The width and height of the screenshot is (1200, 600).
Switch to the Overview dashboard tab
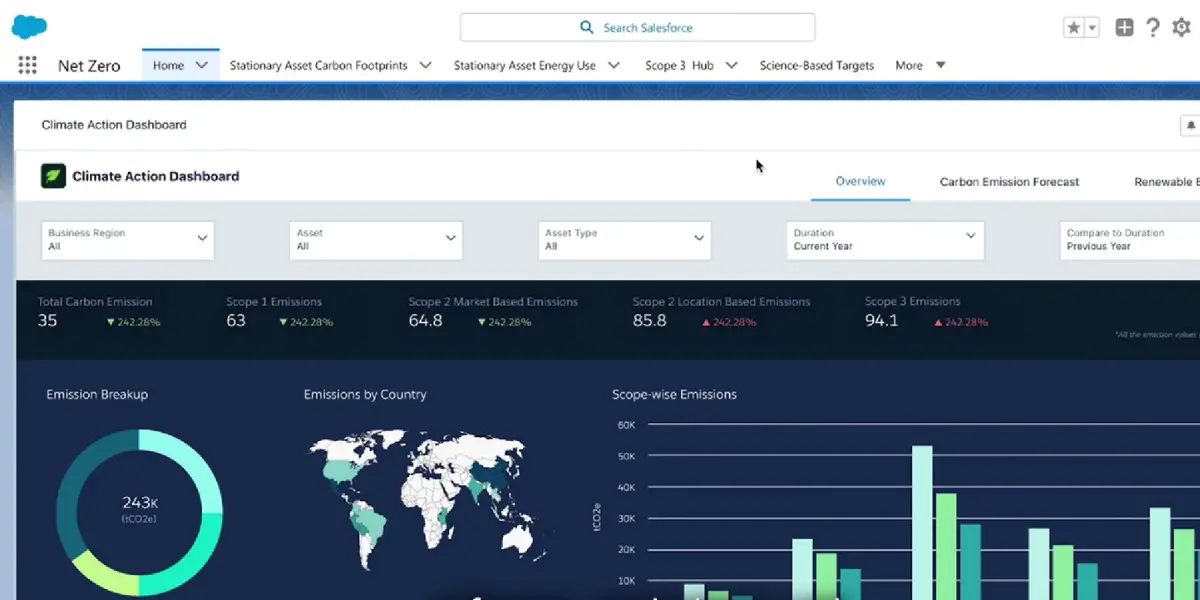[x=860, y=181]
